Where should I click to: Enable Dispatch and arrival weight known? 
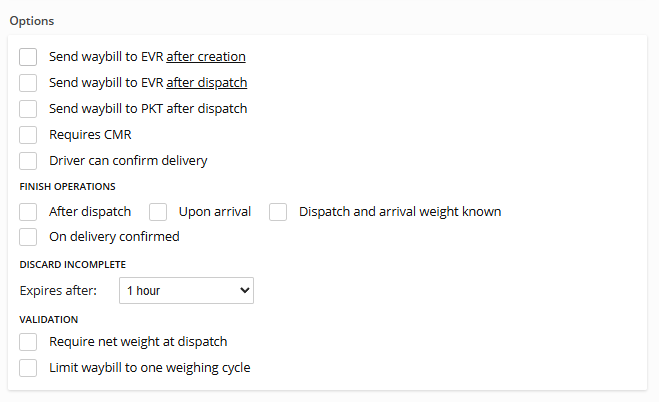tap(278, 212)
